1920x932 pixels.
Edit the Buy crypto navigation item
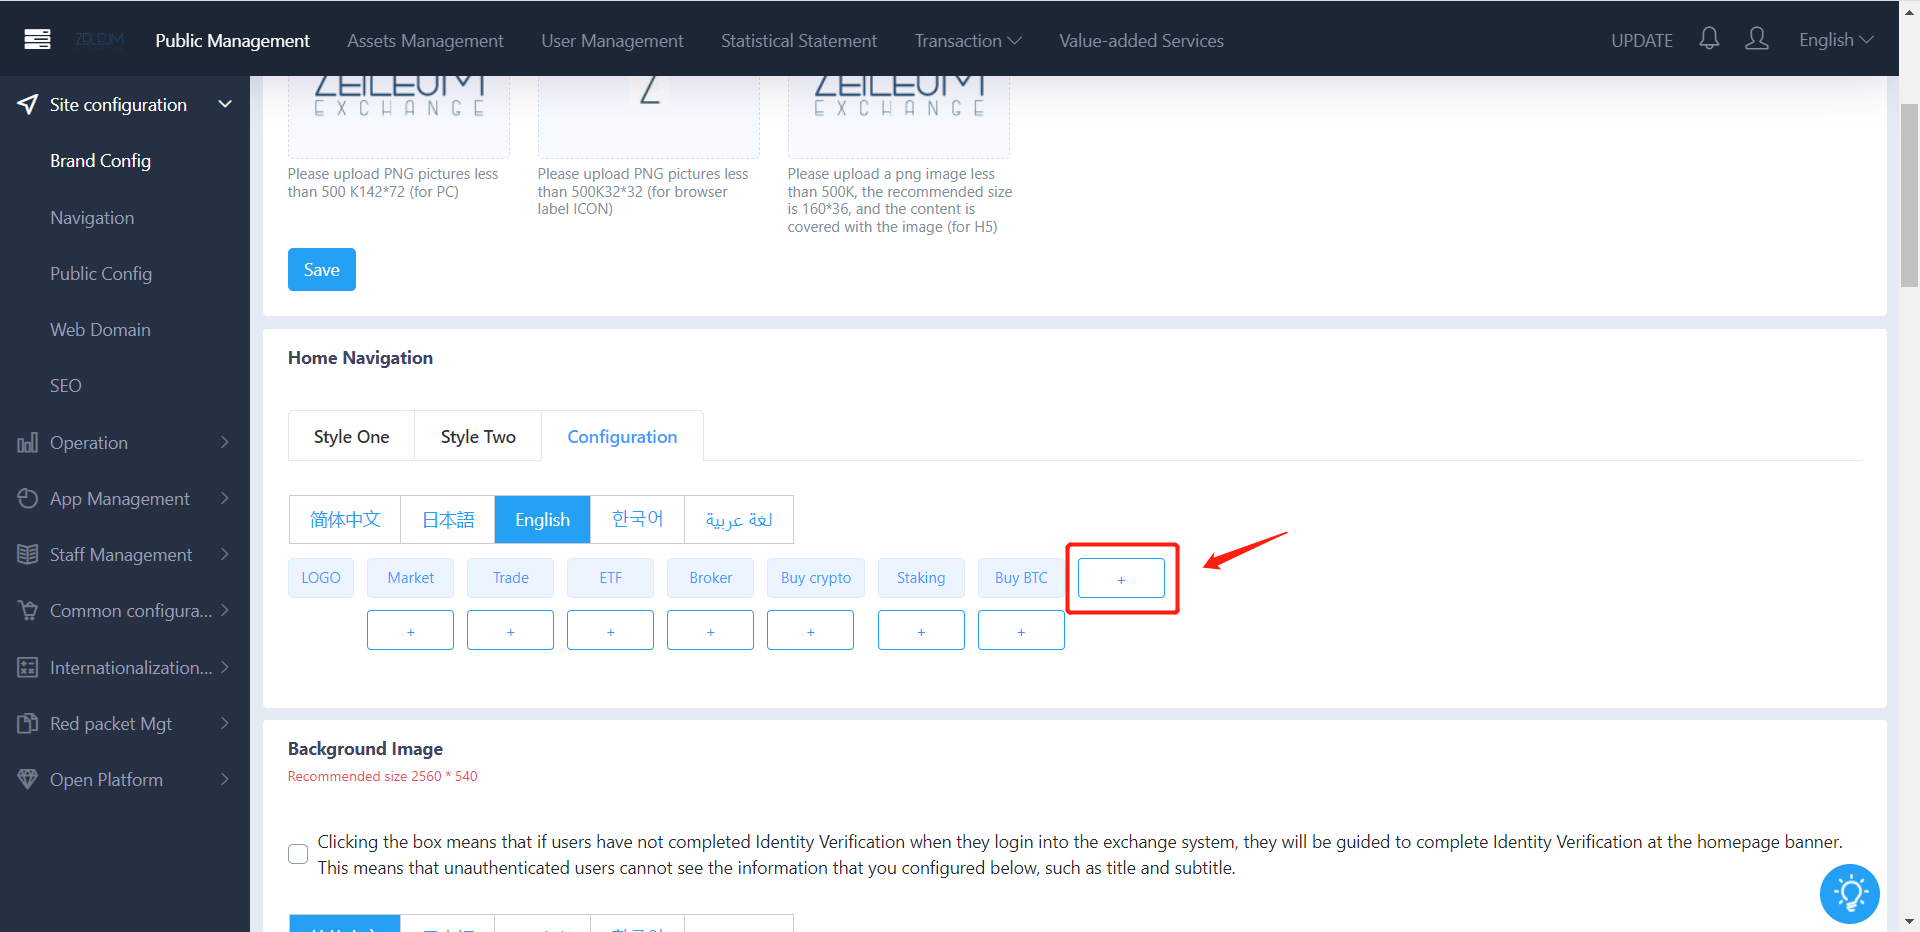click(816, 578)
